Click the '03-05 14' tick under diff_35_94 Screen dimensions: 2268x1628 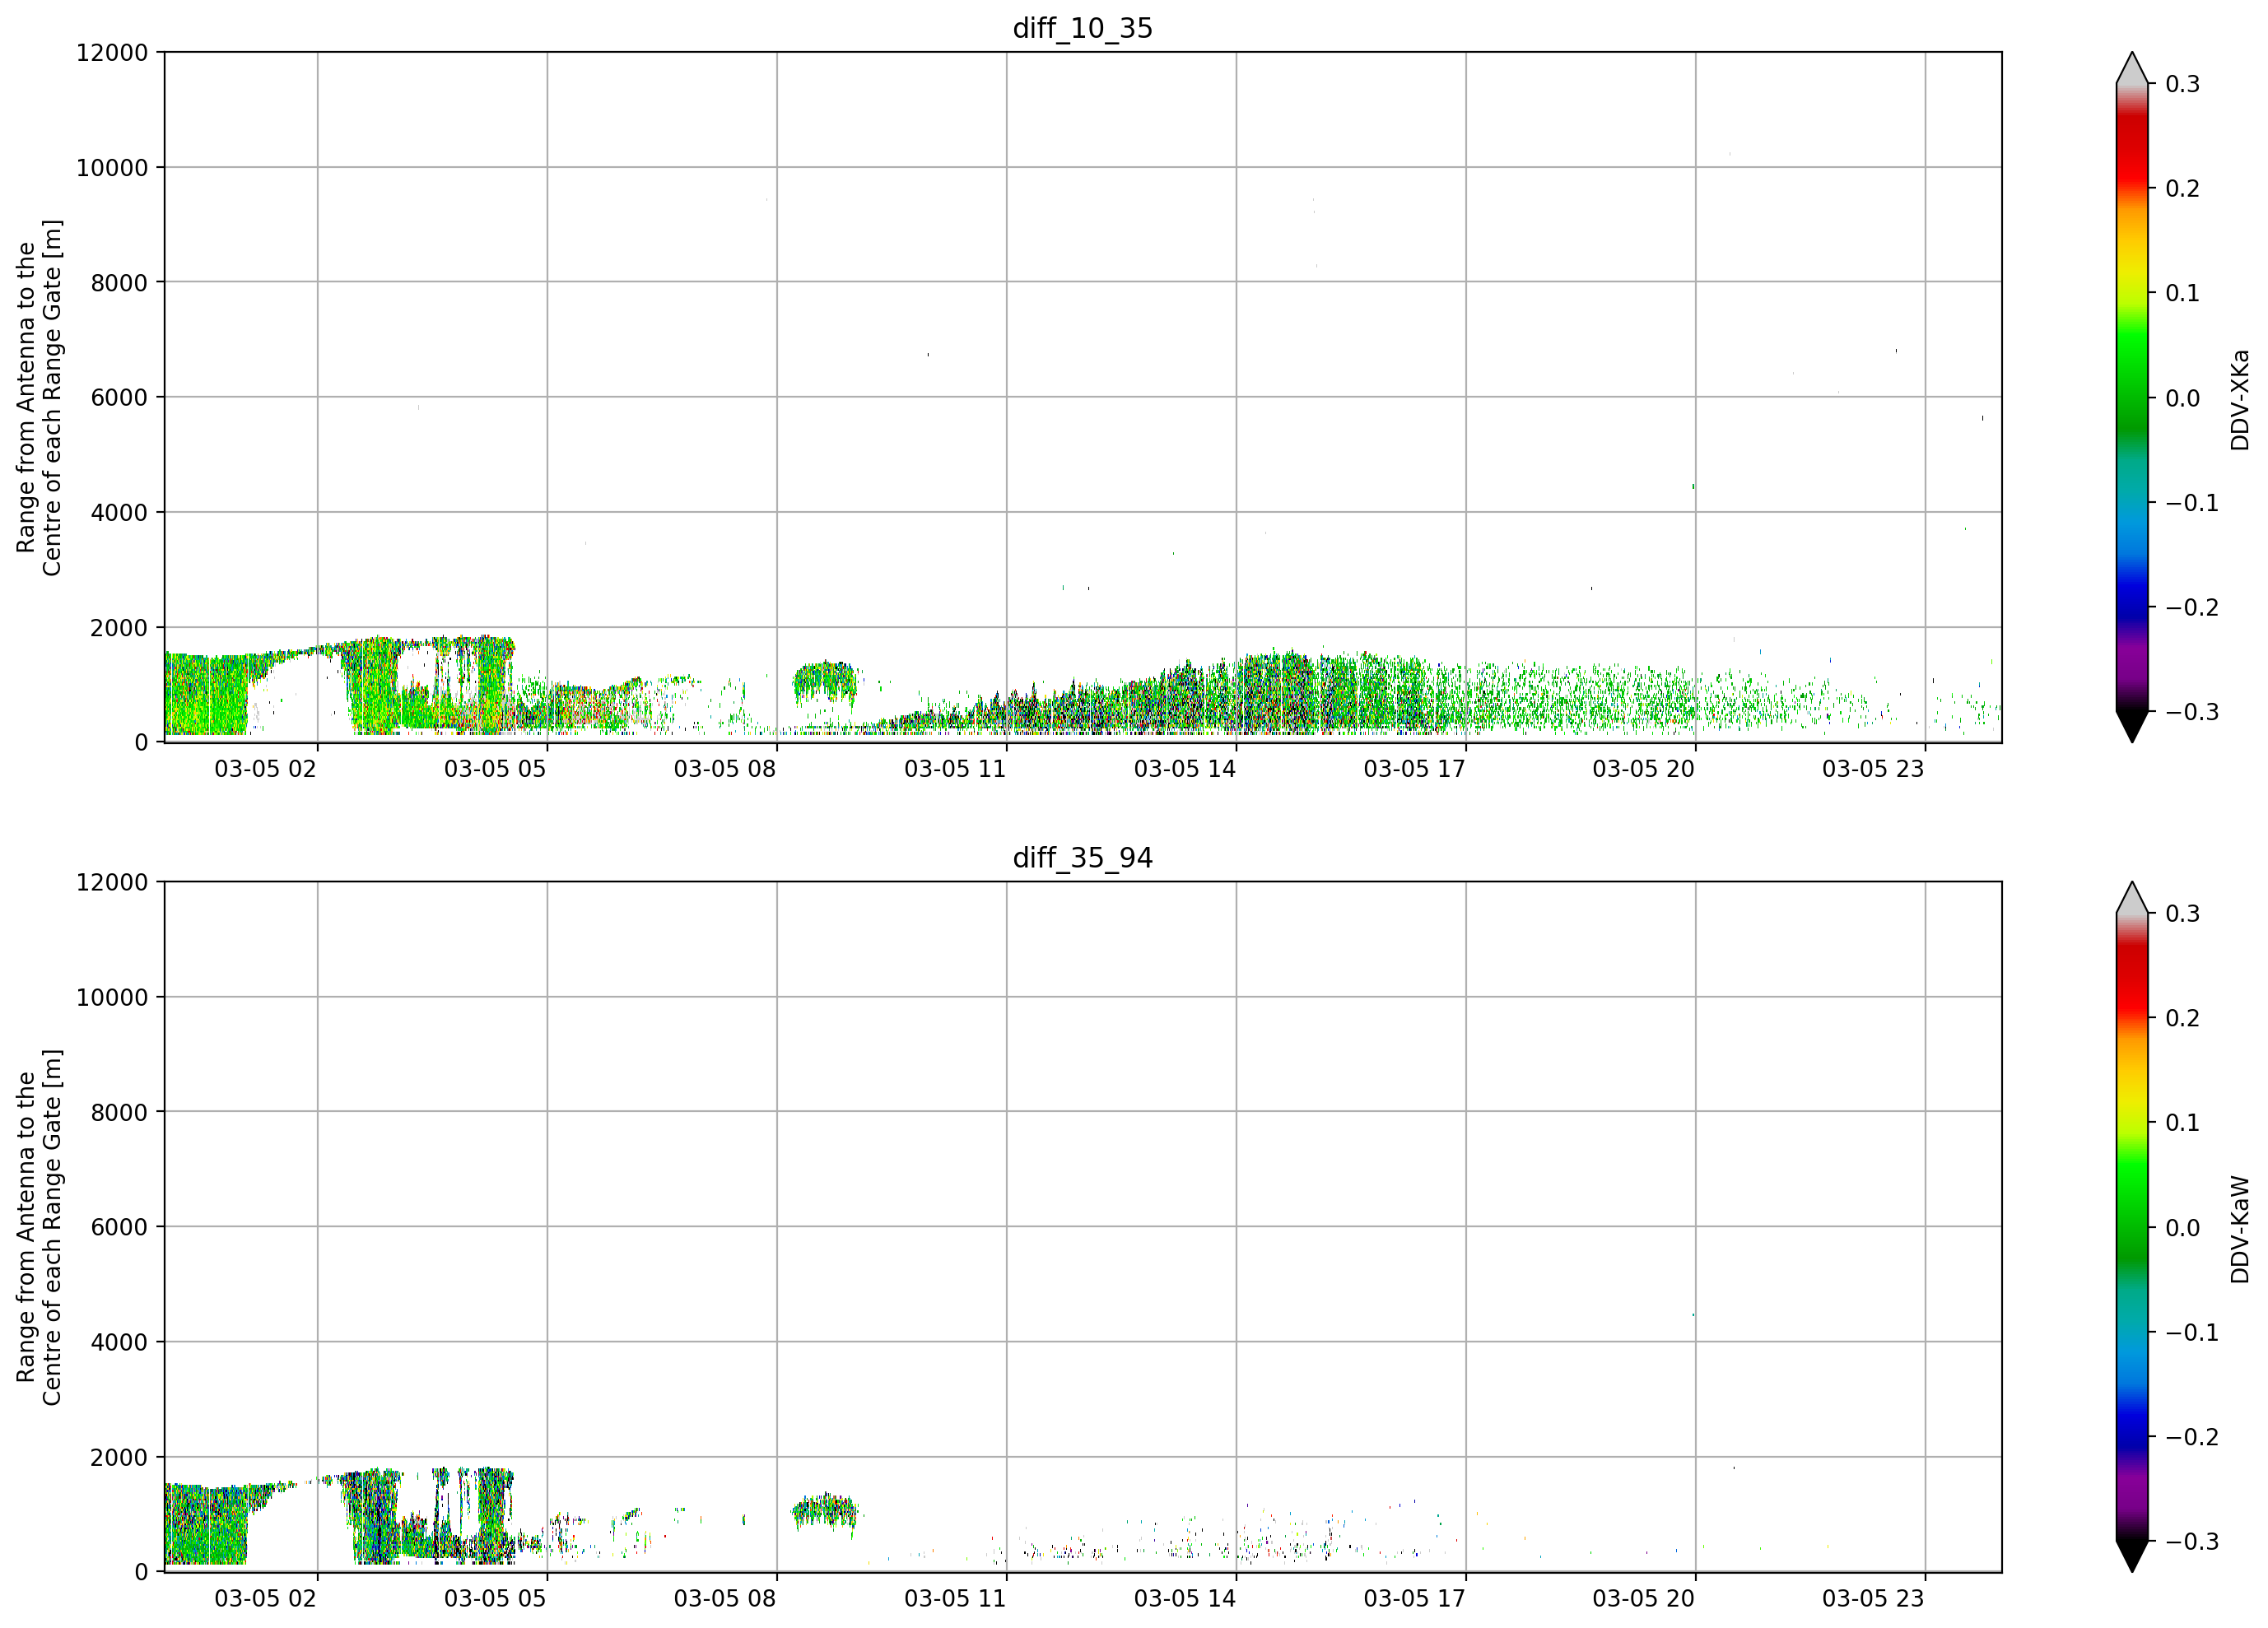pos(1185,1599)
